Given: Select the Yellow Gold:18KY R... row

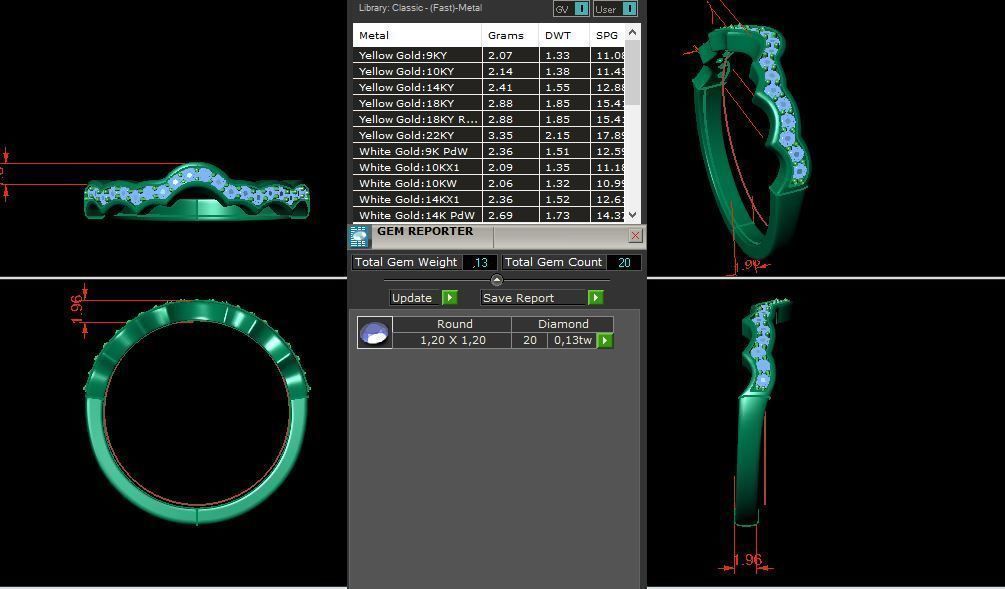Looking at the screenshot, I should [488, 119].
